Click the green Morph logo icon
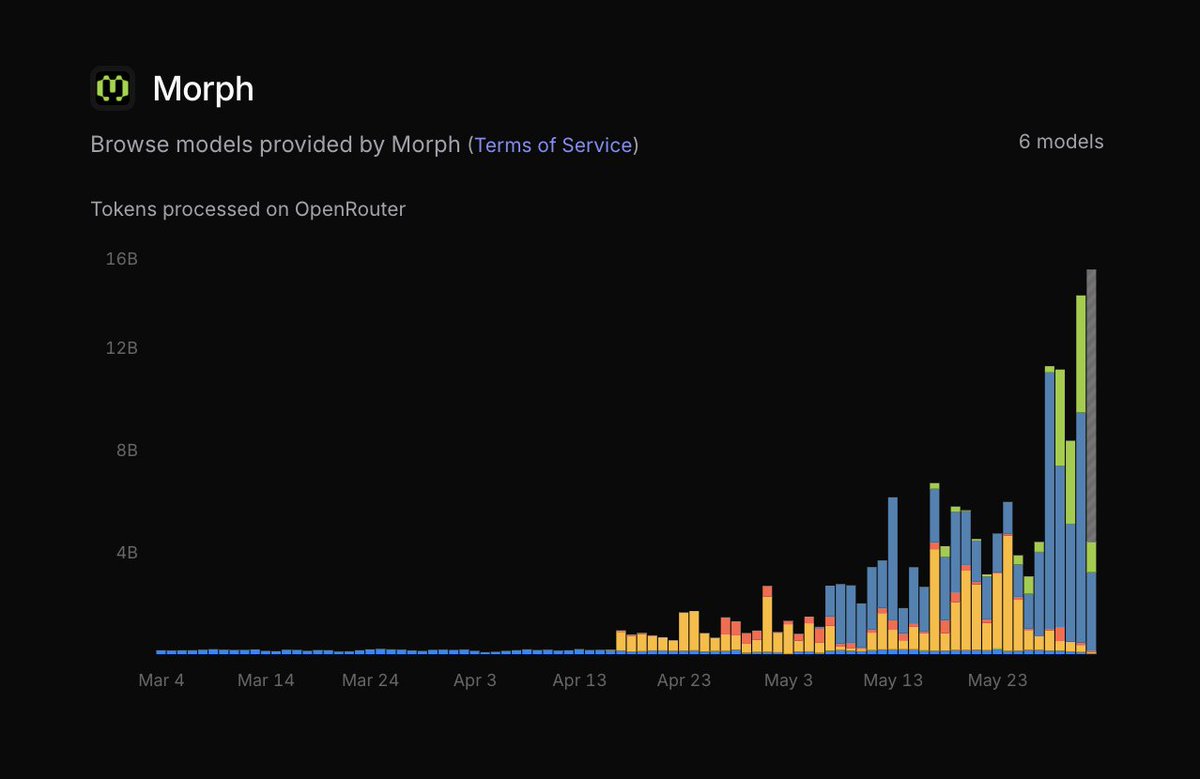1200x779 pixels. click(112, 88)
